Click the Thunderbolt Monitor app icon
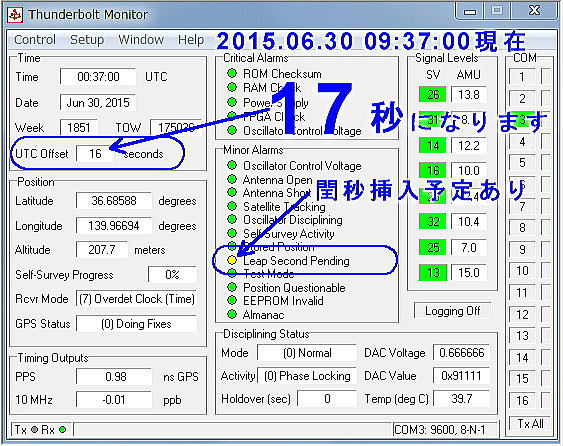This screenshot has width=563, height=446. tap(15, 15)
